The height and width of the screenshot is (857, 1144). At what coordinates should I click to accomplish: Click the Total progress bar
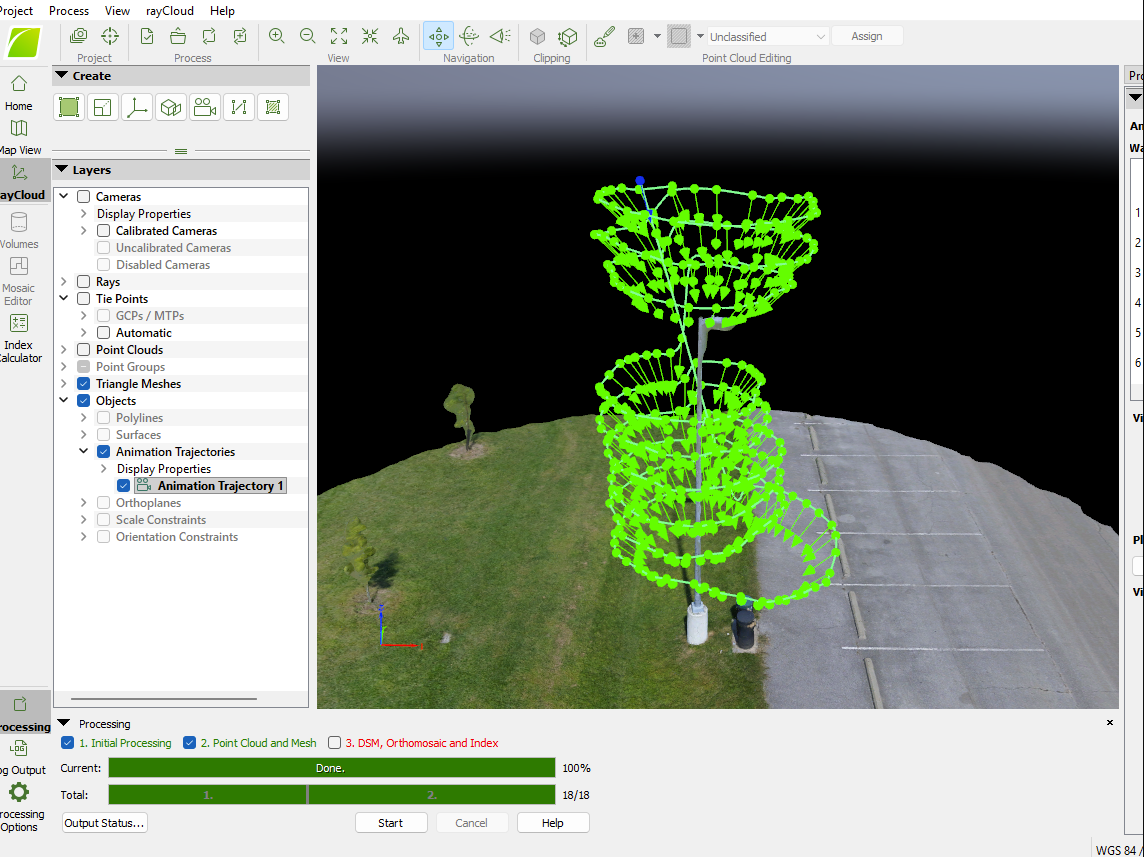[331, 795]
